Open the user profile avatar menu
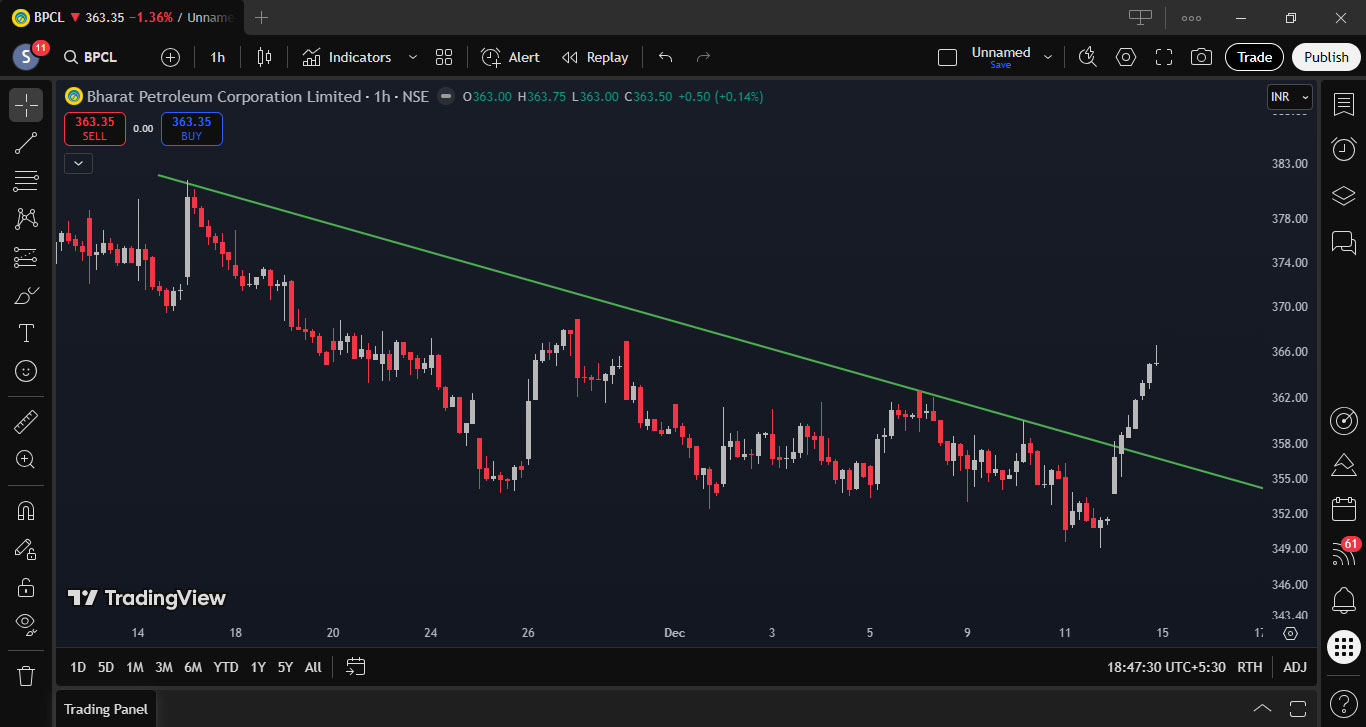 coord(26,57)
